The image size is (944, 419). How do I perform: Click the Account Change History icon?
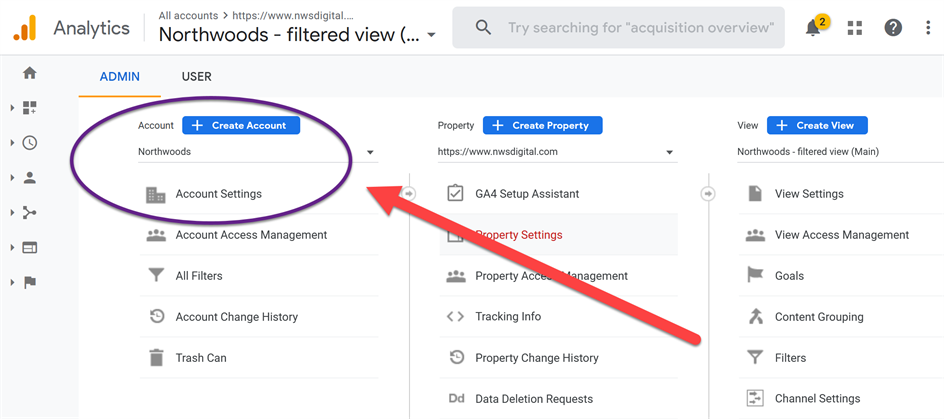click(157, 317)
